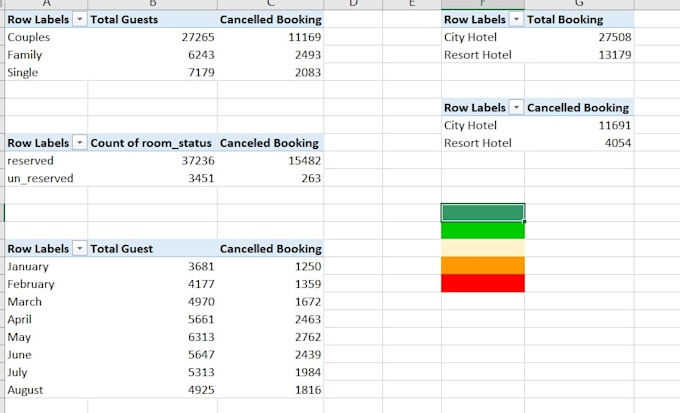Viewport: 680px width, 413px height.
Task: Open Row Labels filter above reserved row
Action: (x=79, y=144)
